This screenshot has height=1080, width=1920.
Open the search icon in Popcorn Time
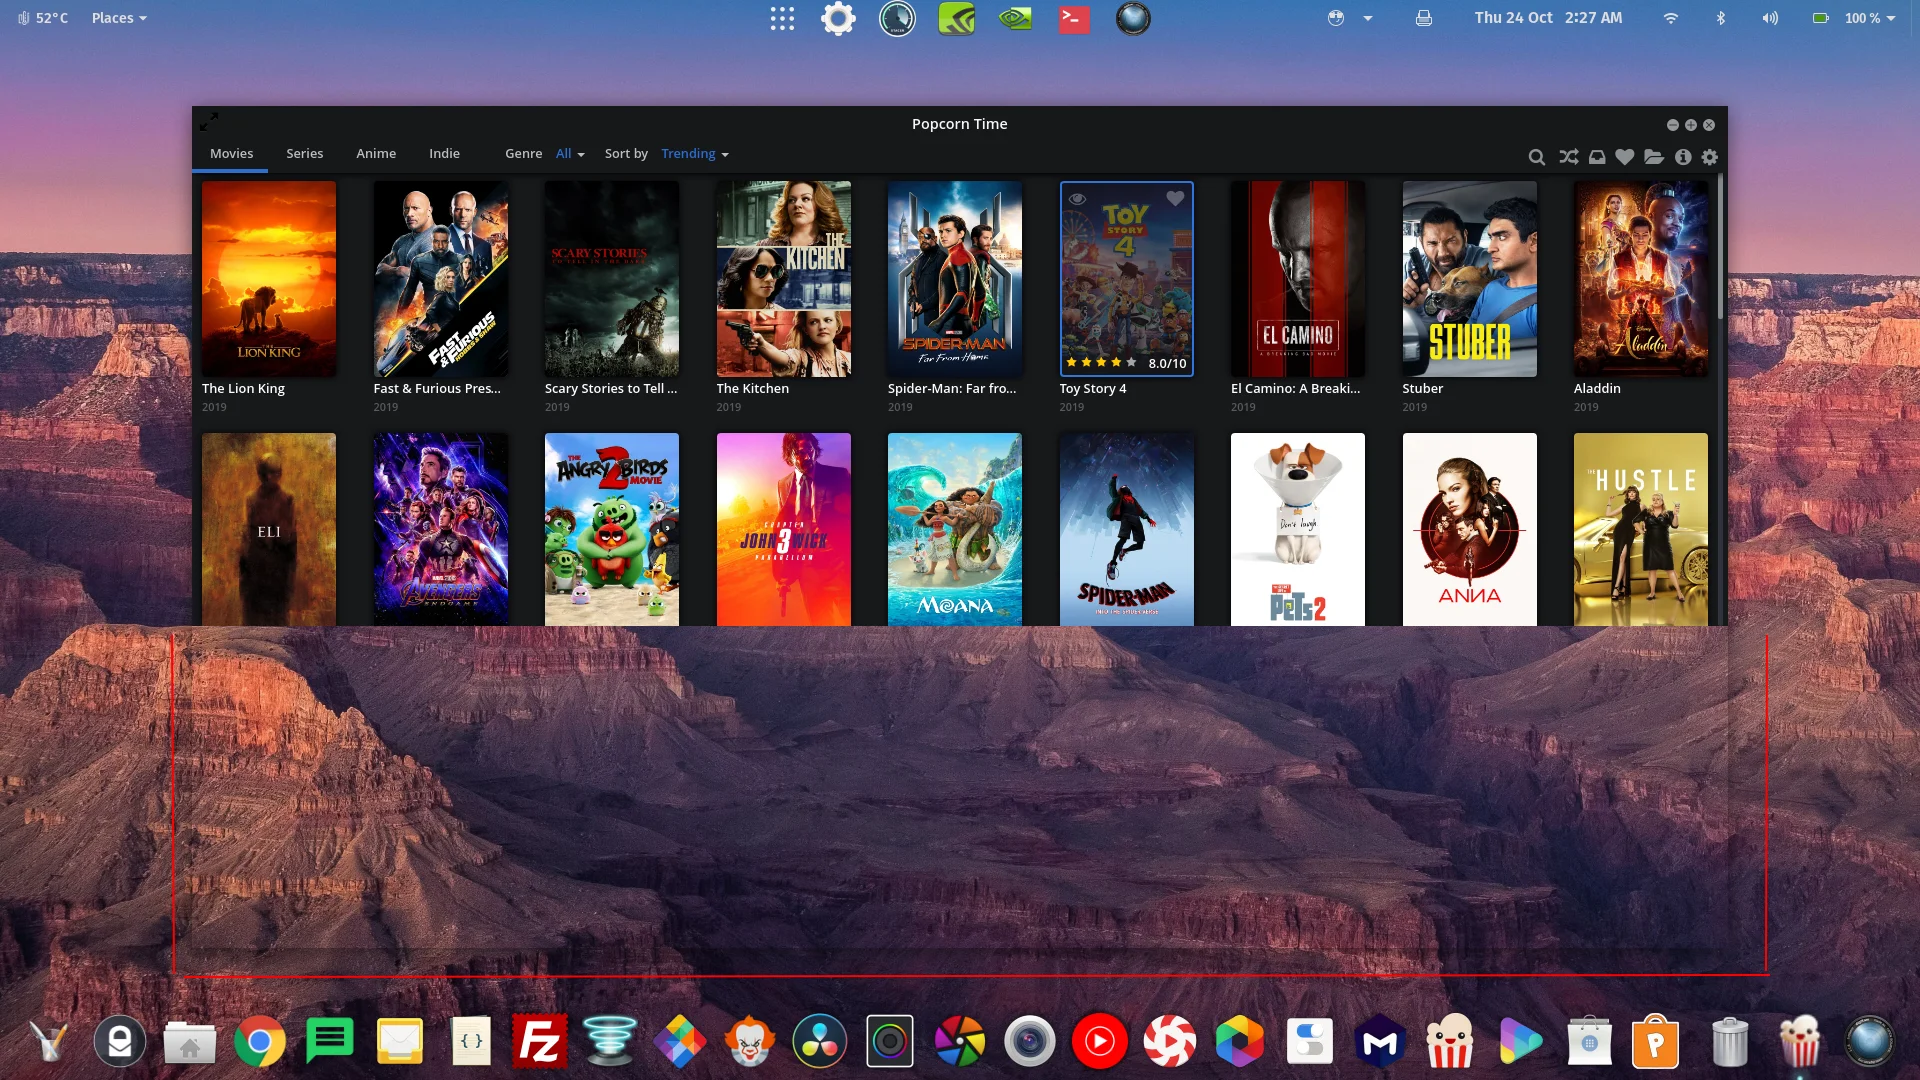click(1537, 157)
